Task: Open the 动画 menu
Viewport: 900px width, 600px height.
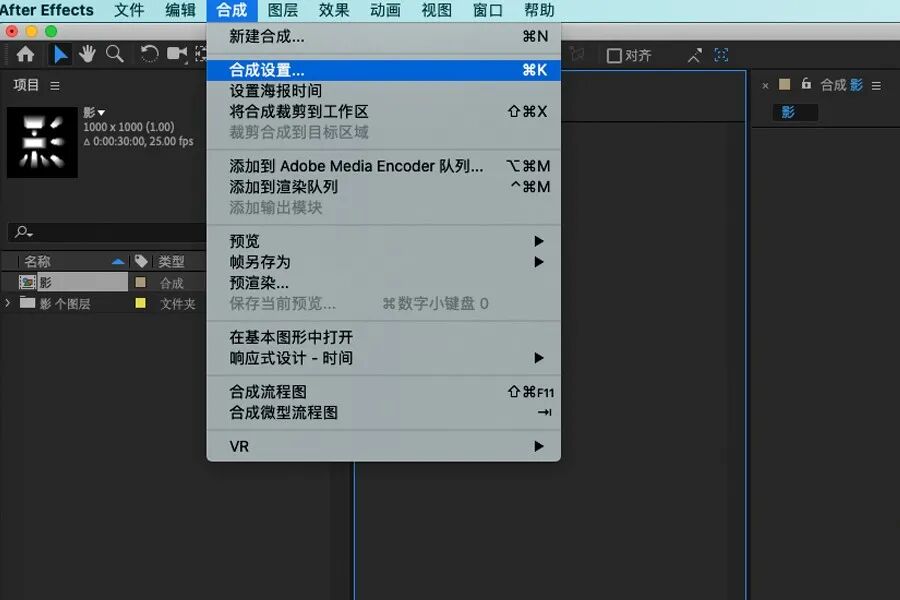Action: pos(385,10)
